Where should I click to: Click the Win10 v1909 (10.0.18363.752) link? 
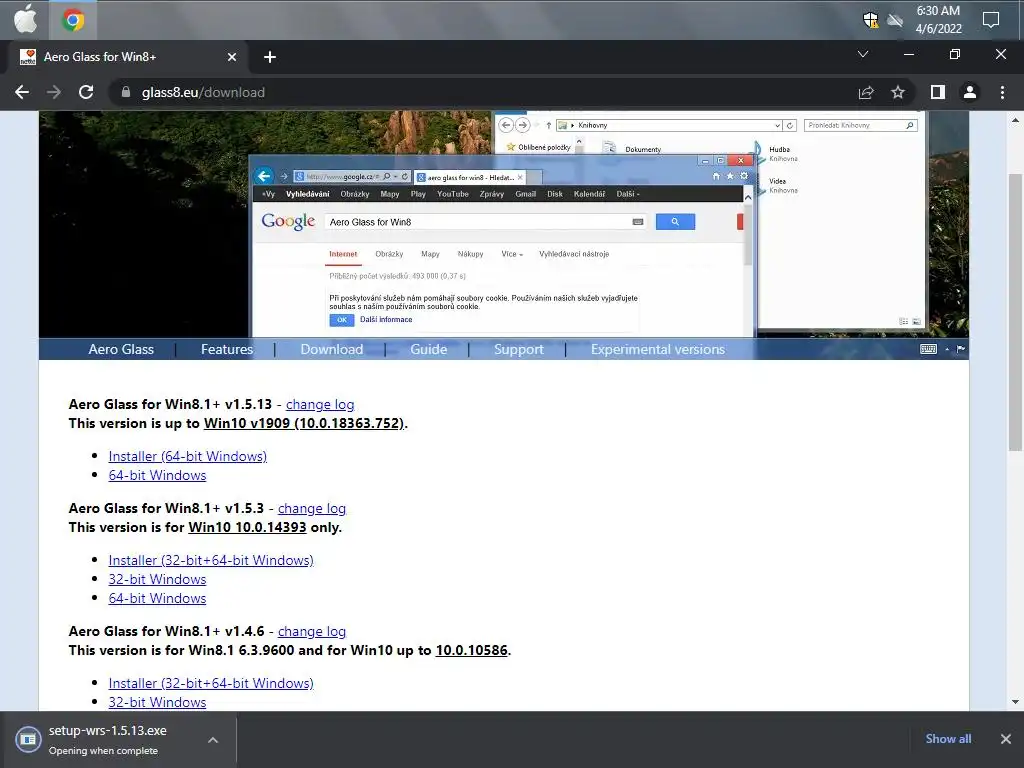[x=304, y=423]
